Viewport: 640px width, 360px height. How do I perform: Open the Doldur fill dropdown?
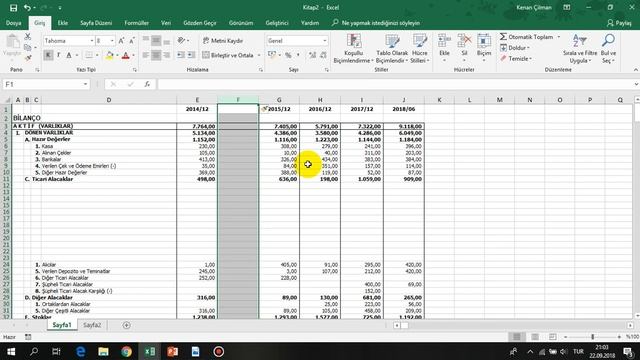coord(515,48)
